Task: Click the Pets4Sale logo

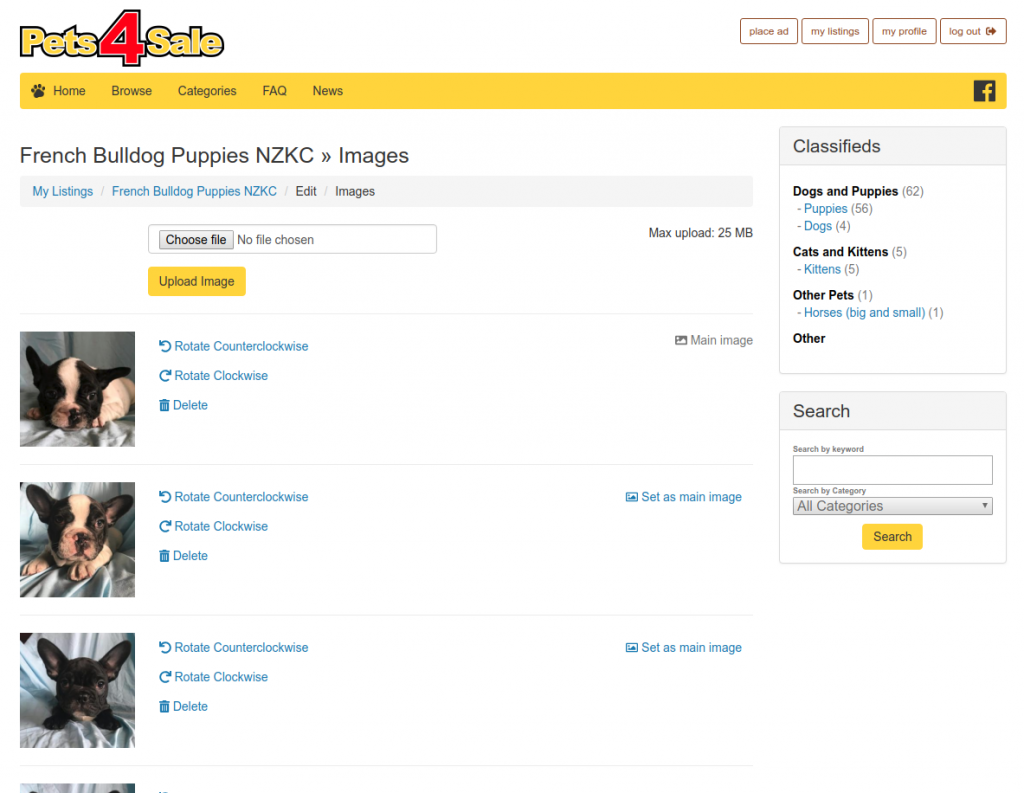Action: click(x=122, y=37)
